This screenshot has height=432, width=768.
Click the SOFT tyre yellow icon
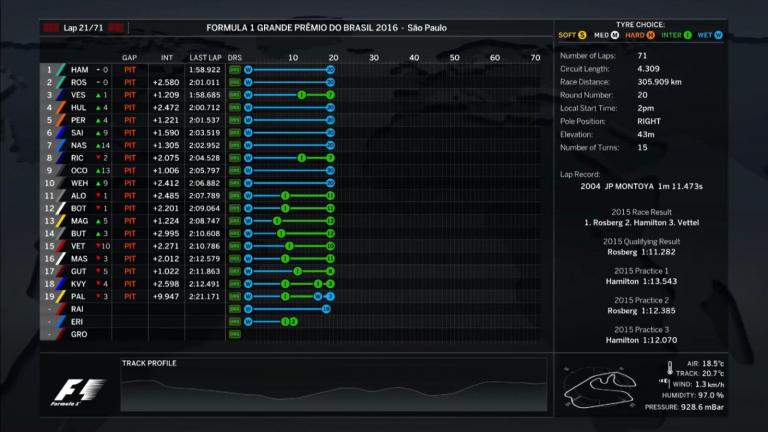pyautogui.click(x=583, y=35)
